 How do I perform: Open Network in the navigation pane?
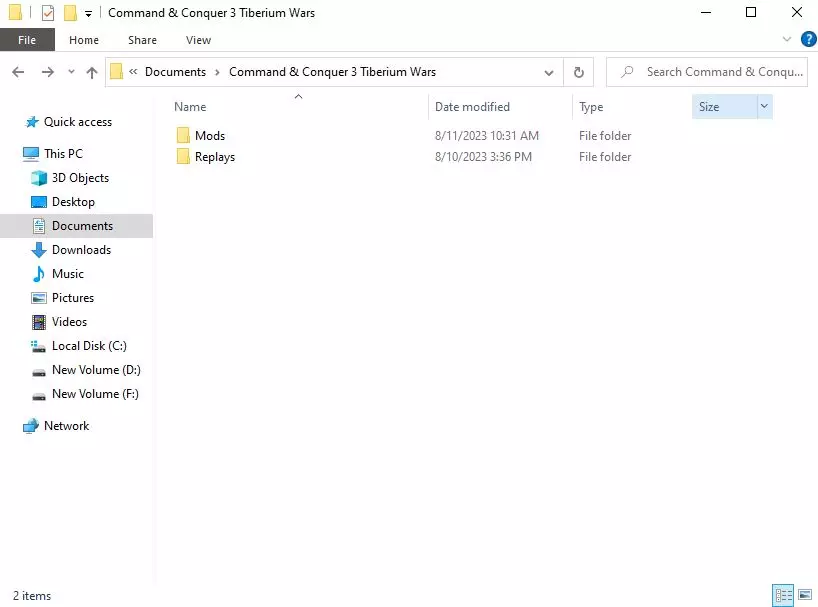66,426
